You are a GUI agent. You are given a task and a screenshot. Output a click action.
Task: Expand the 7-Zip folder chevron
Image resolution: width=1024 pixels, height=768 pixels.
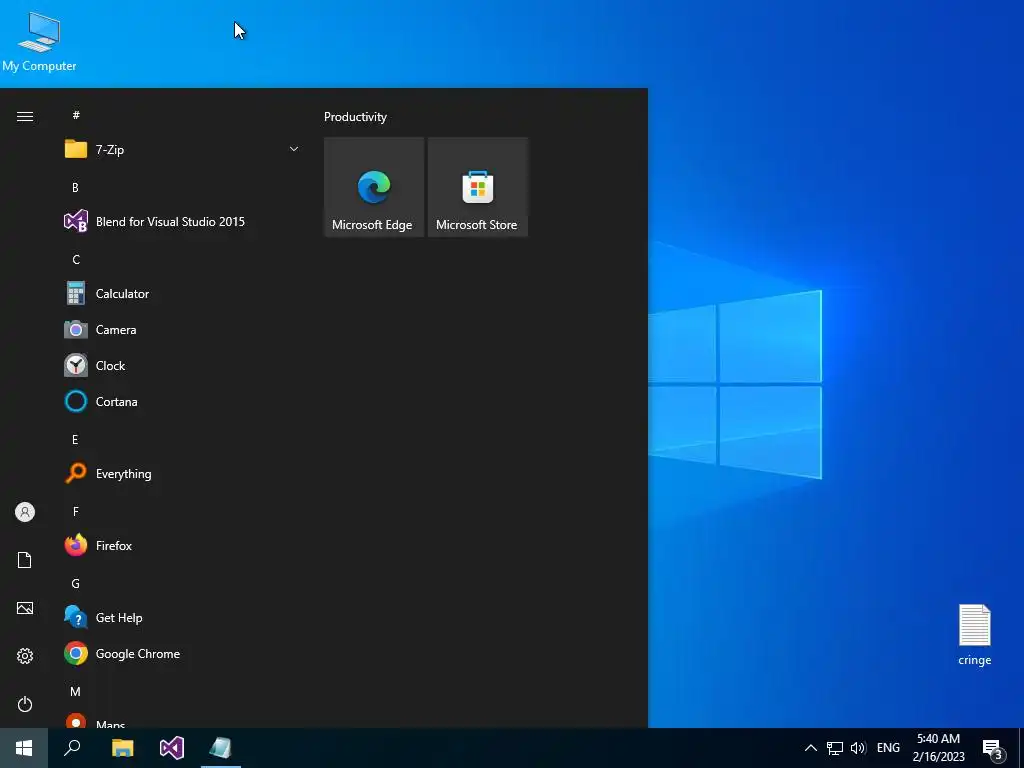pyautogui.click(x=294, y=150)
